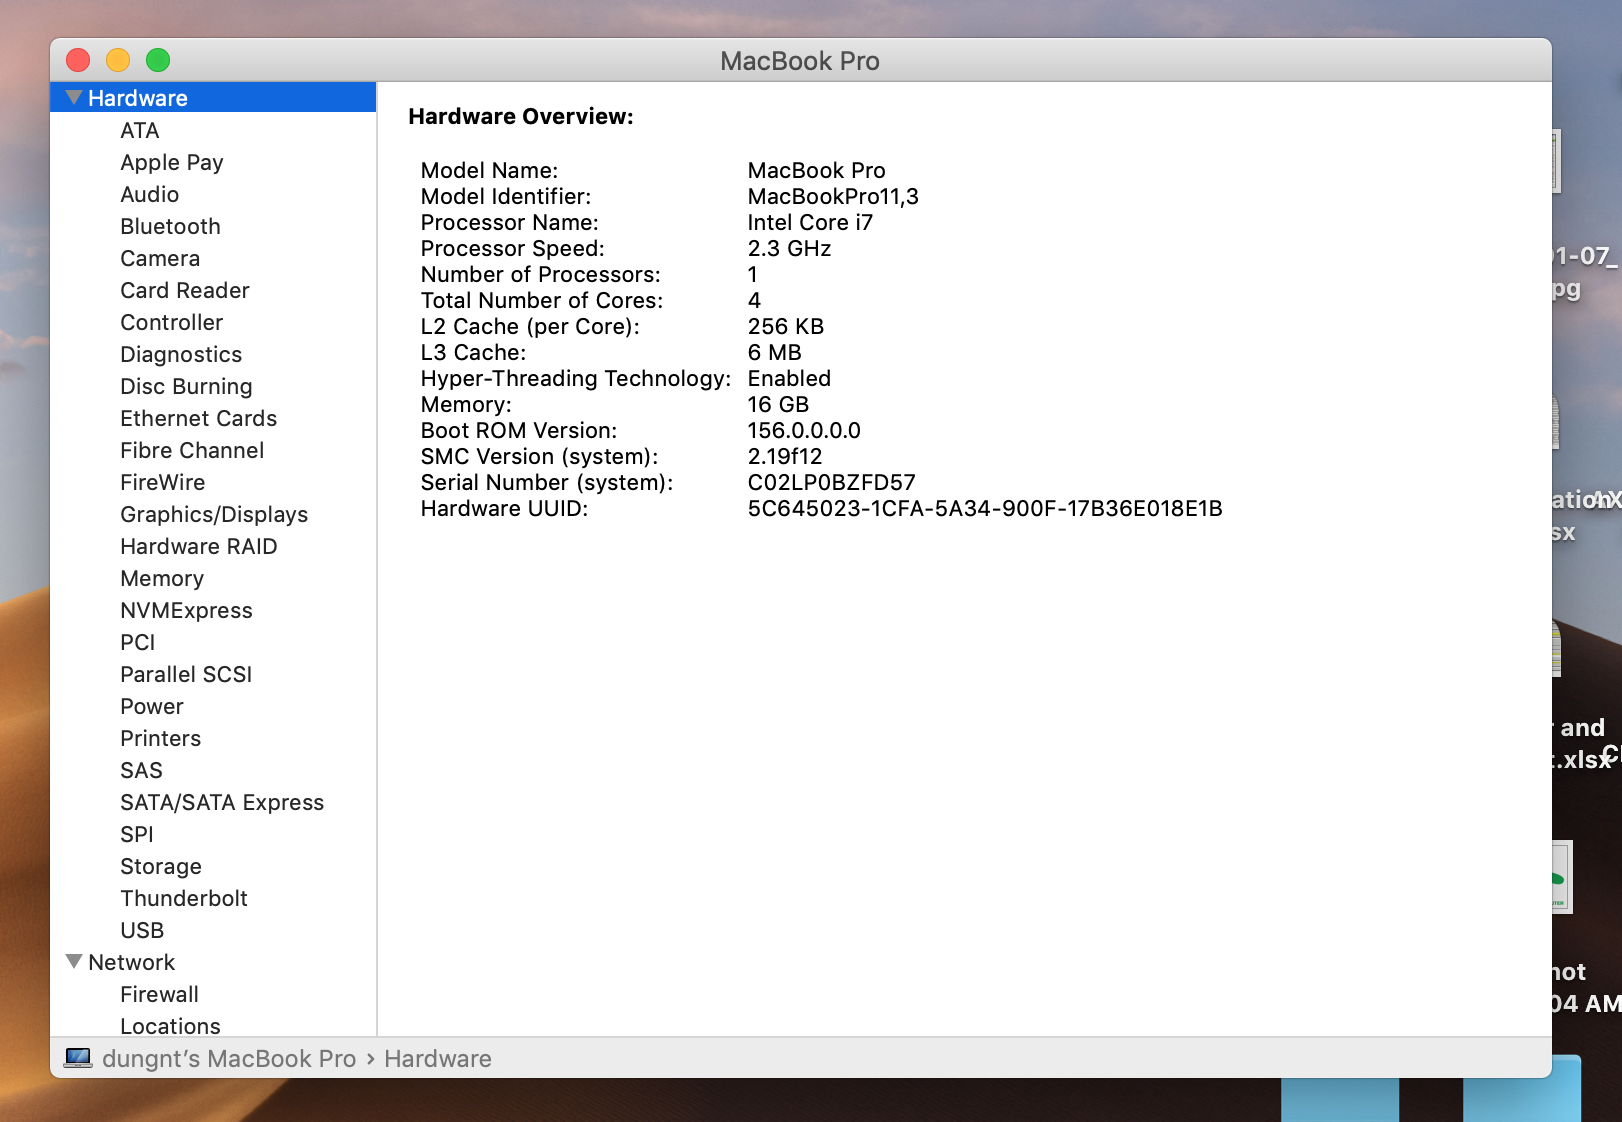Click the Hardware UUID value text
This screenshot has height=1122, width=1622.
984,509
